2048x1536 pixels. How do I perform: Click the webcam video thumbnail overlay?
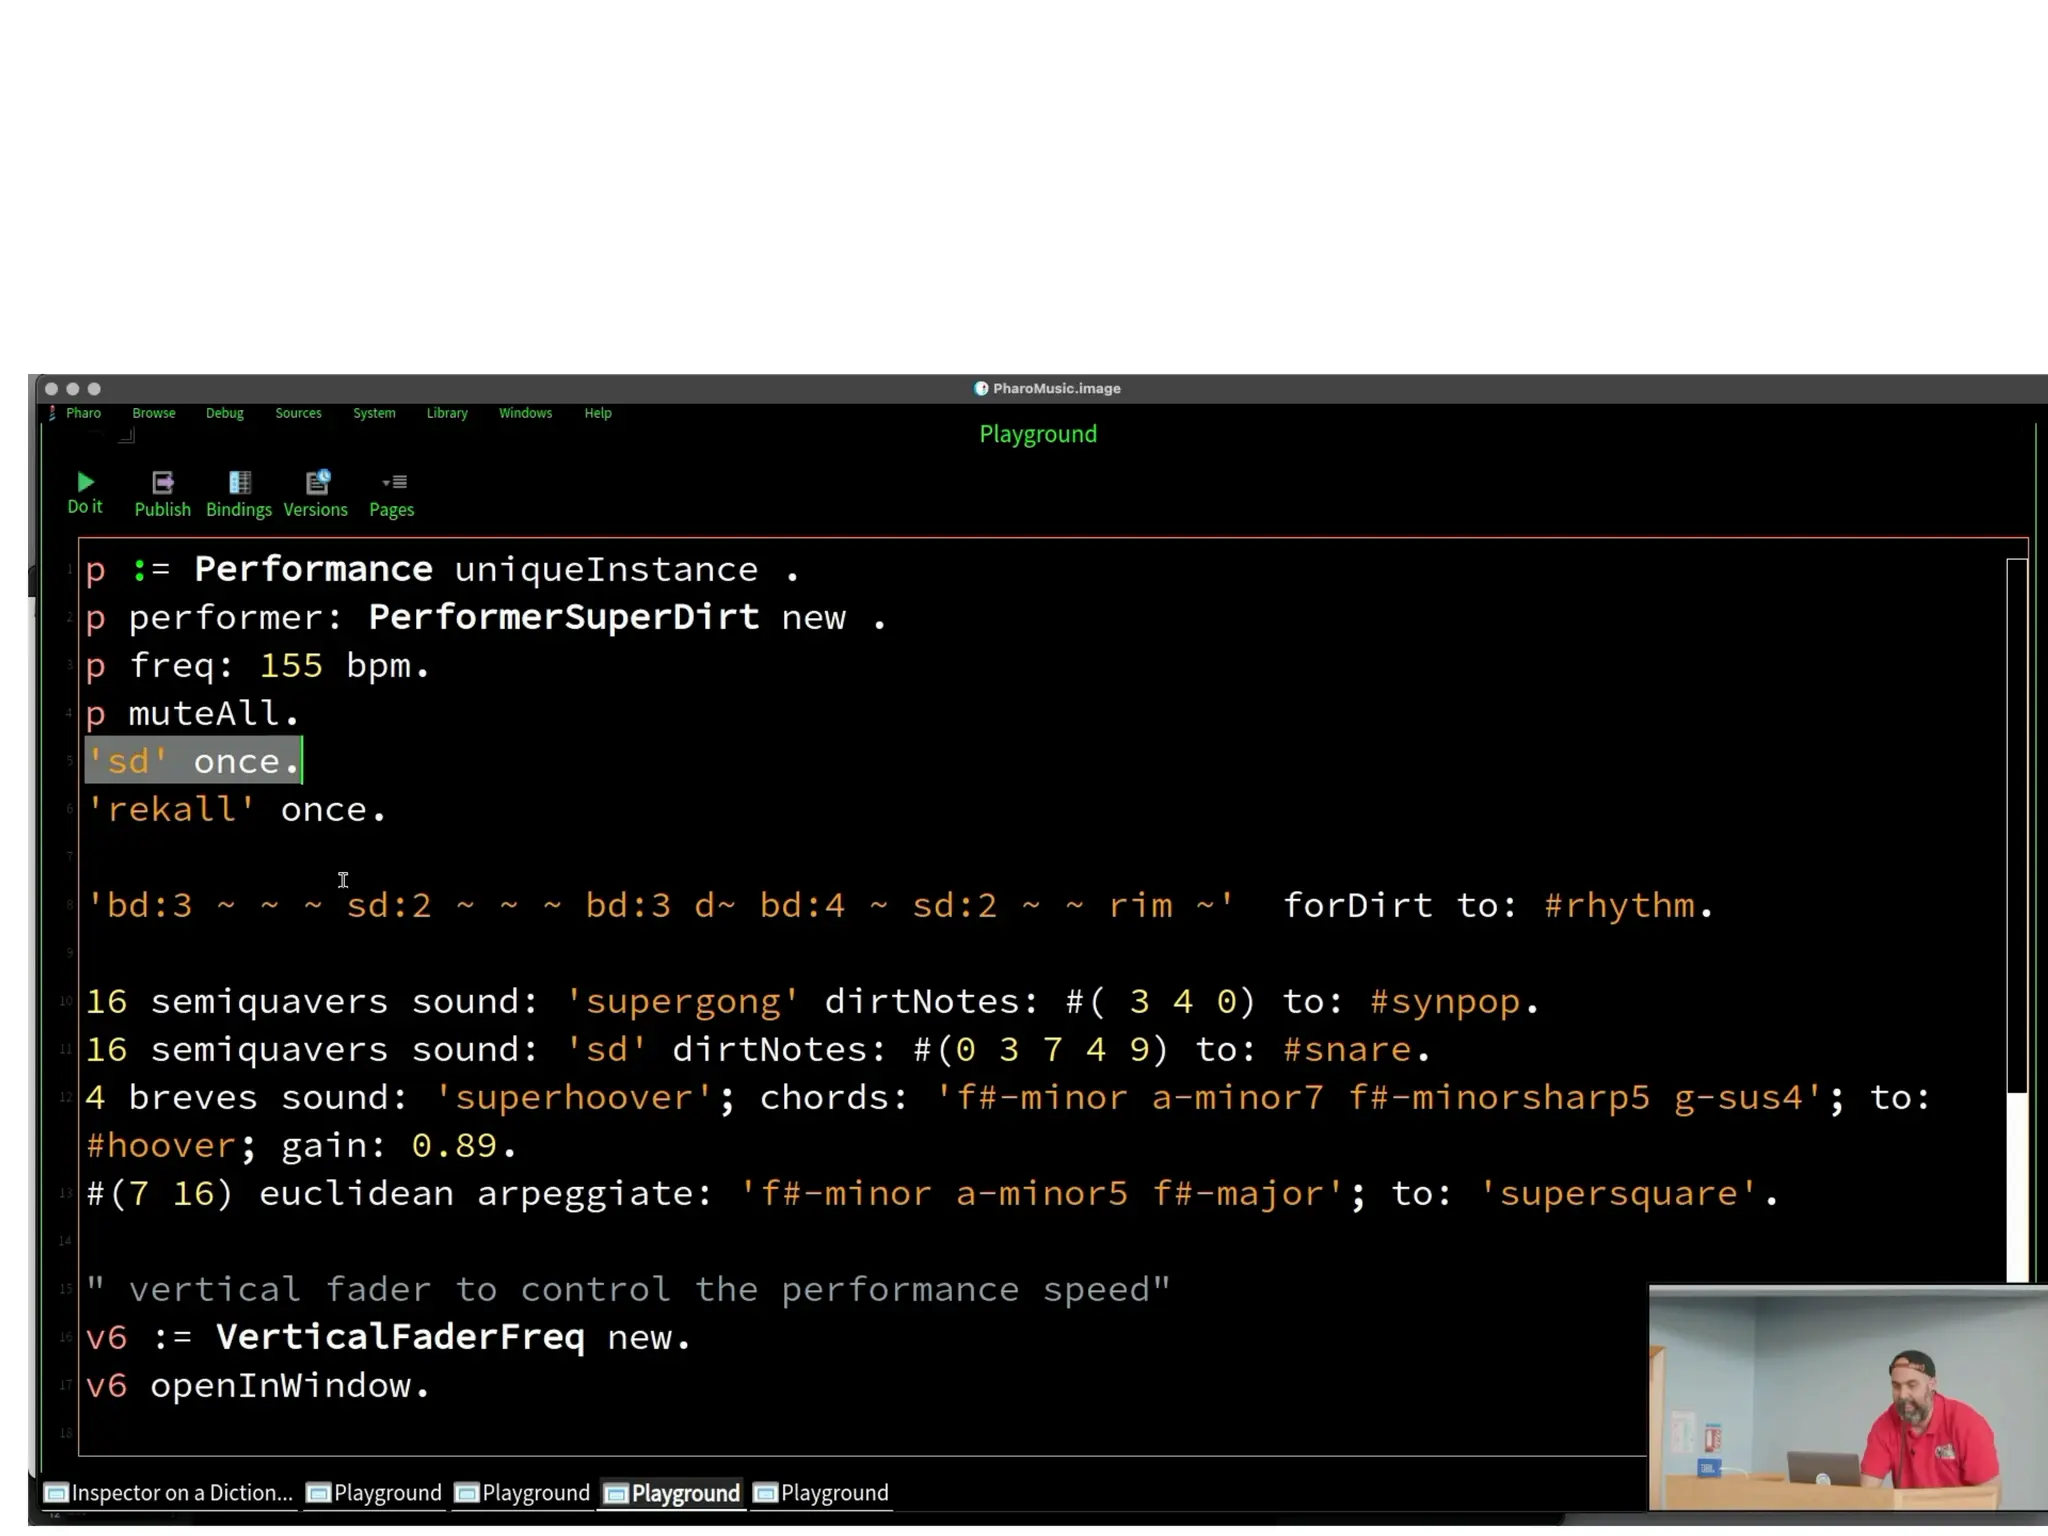point(1847,1397)
